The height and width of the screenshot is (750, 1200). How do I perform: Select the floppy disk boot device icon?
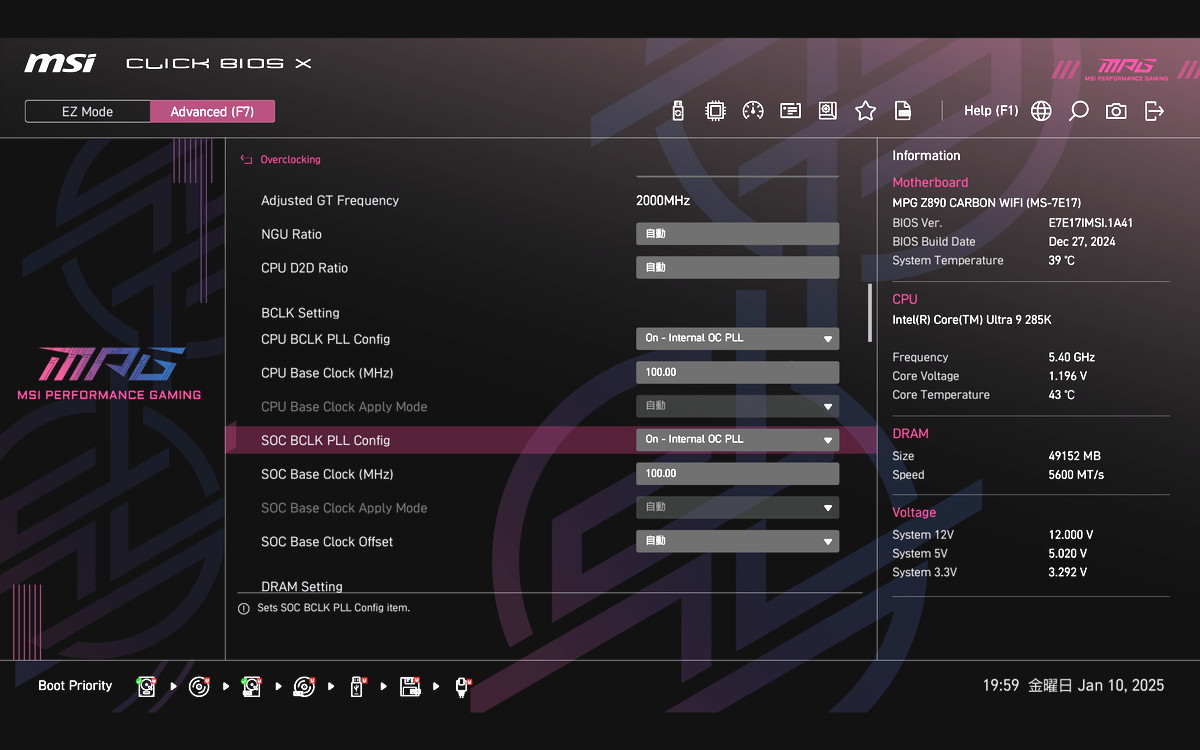click(x=409, y=686)
